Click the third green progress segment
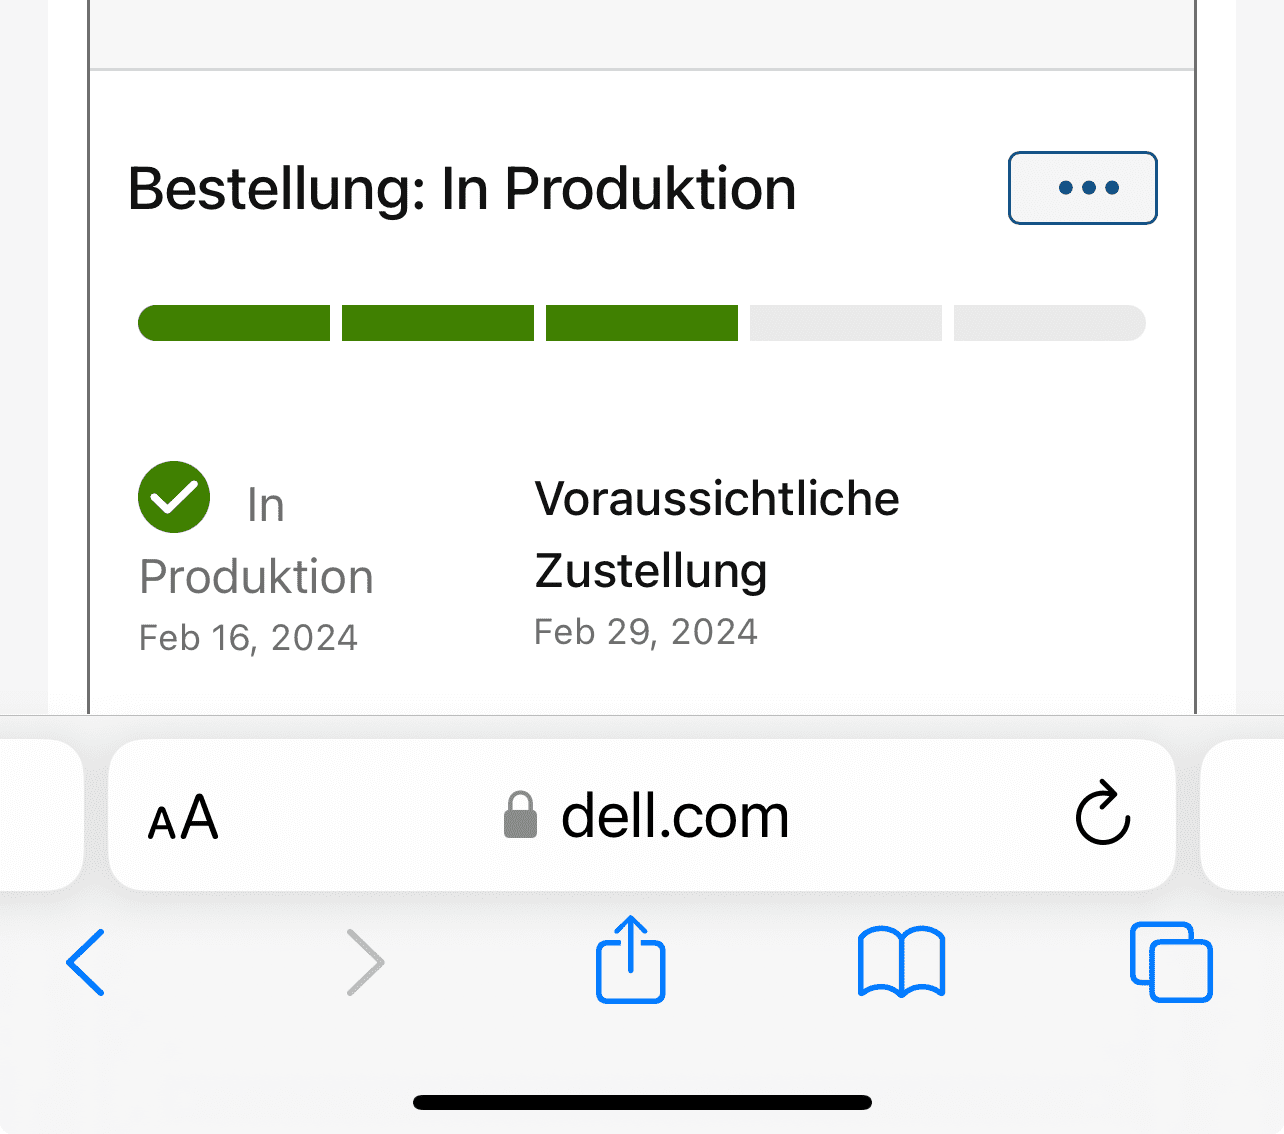 [x=642, y=323]
